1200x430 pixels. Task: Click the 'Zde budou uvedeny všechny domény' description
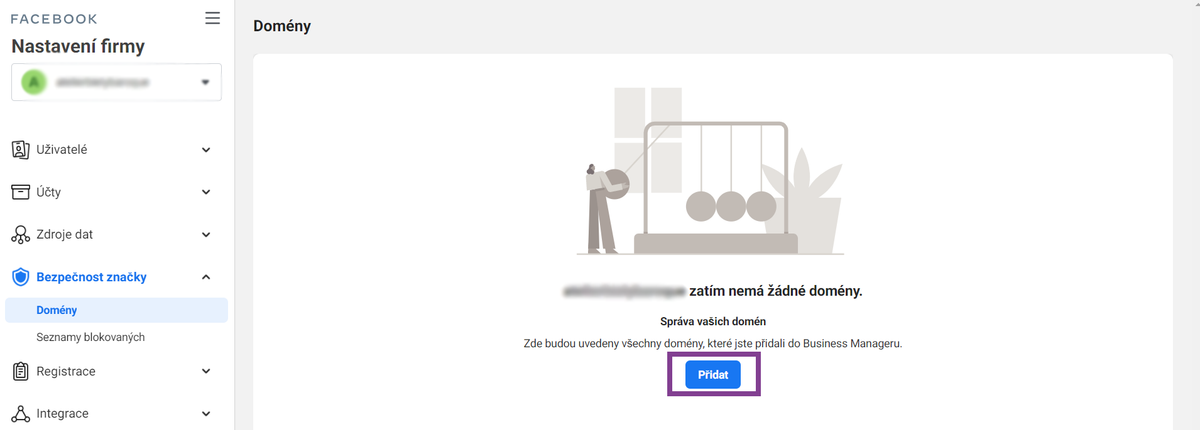(713, 344)
